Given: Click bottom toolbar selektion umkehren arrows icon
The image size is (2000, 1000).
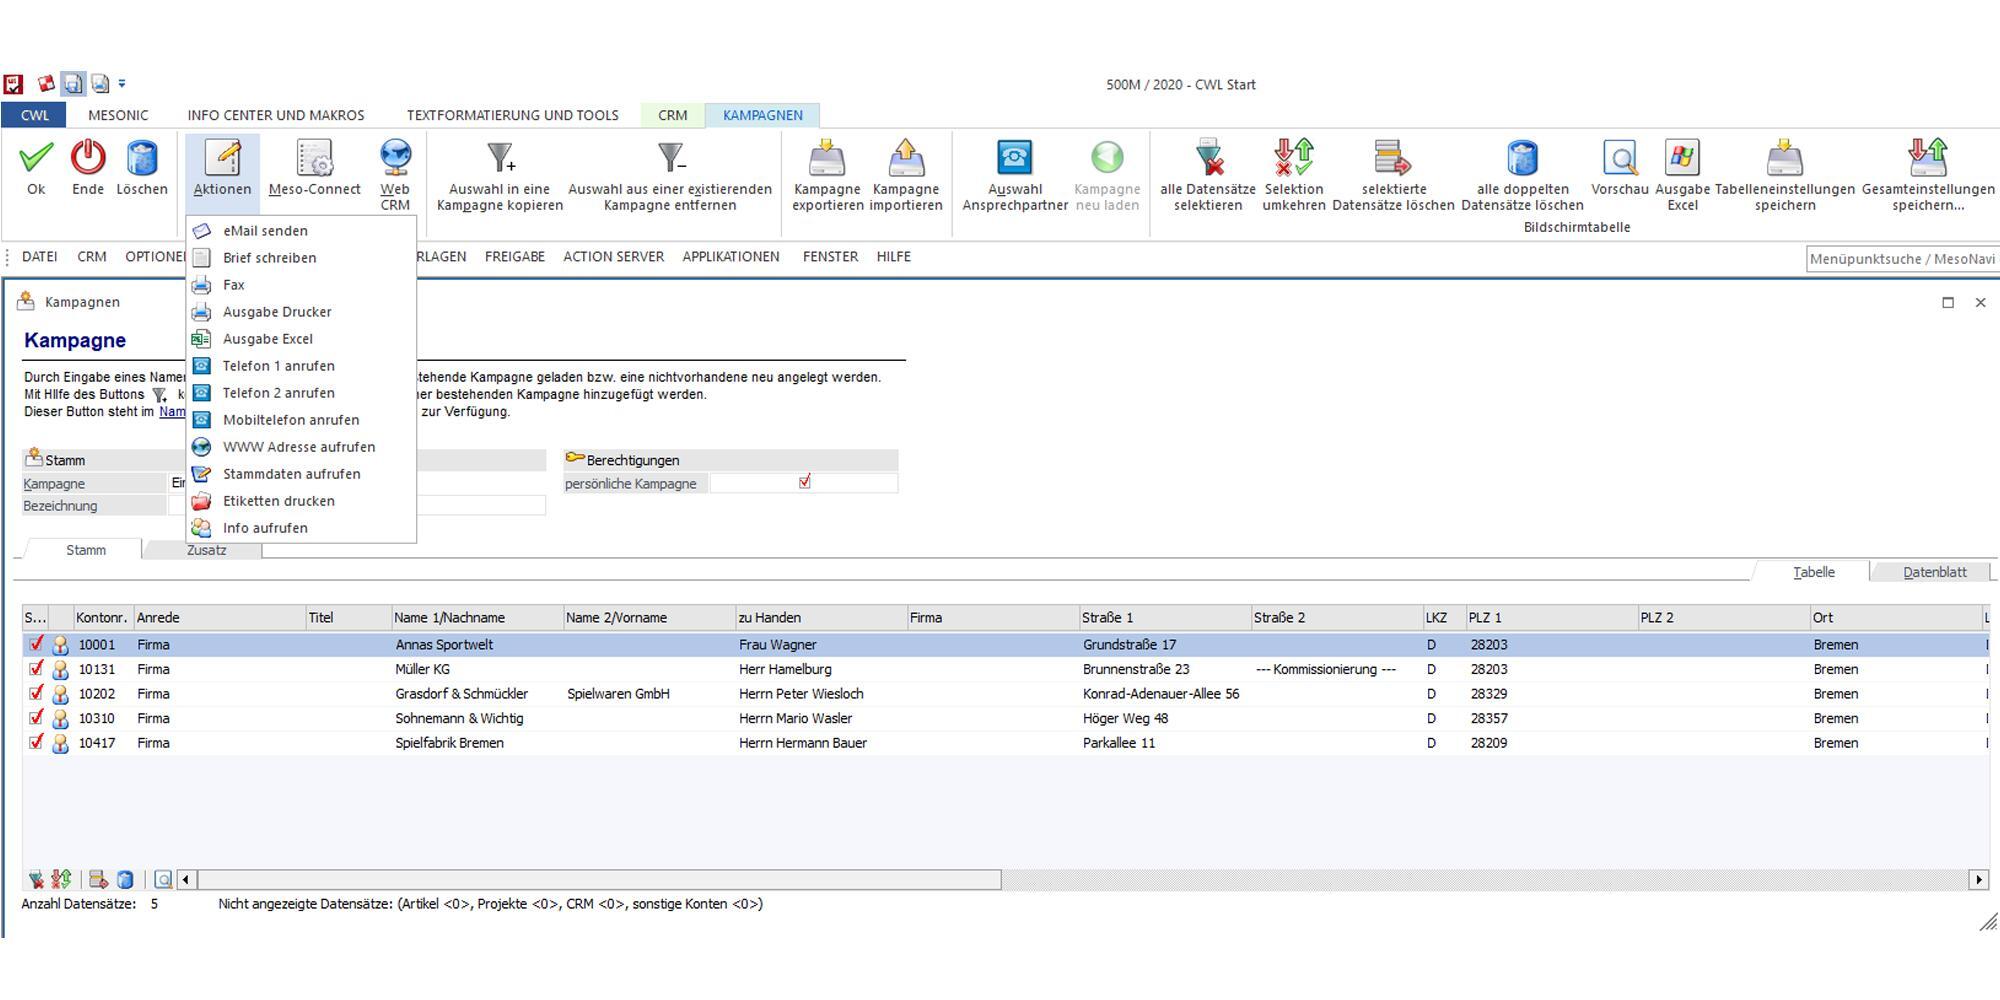Looking at the screenshot, I should coord(62,880).
